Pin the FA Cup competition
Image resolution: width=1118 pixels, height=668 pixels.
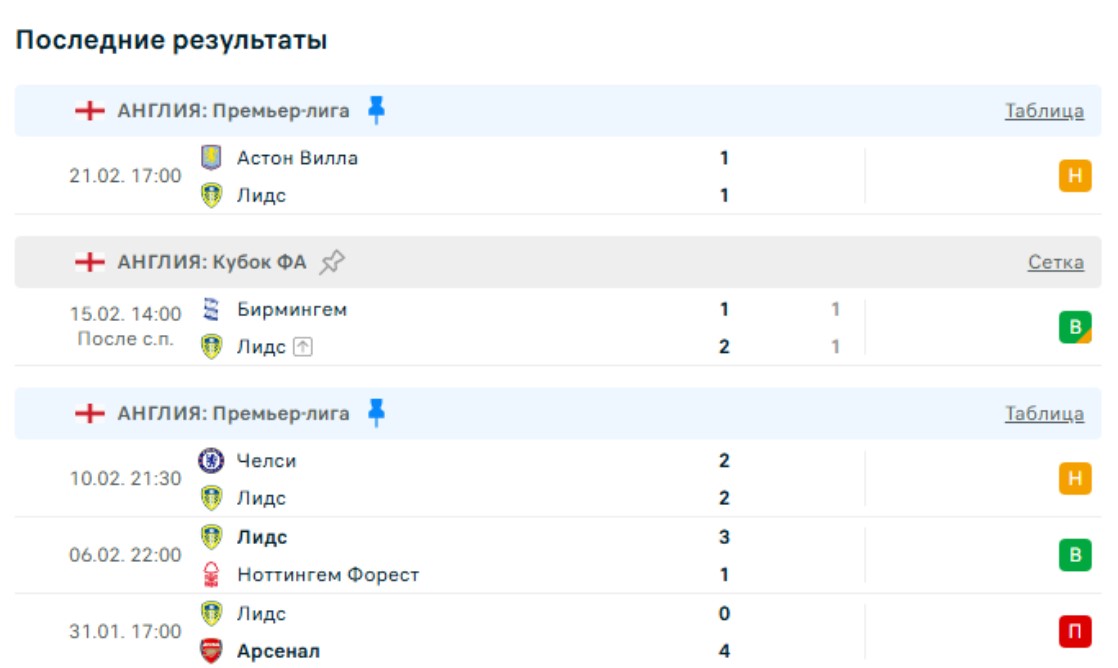coord(332,262)
